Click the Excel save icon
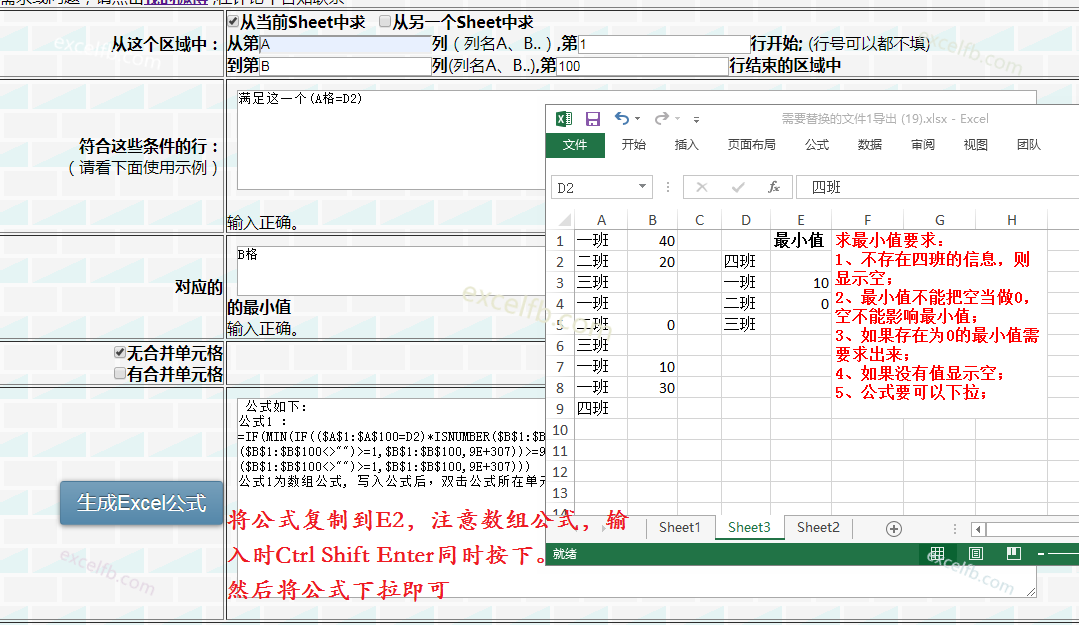 click(x=593, y=119)
